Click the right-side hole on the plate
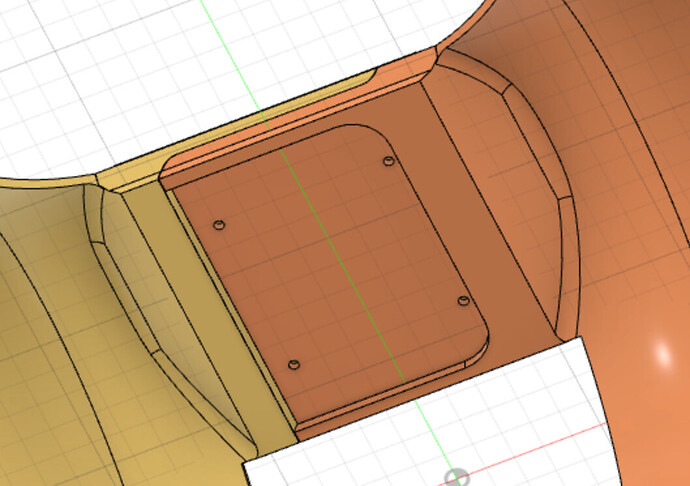 point(463,300)
